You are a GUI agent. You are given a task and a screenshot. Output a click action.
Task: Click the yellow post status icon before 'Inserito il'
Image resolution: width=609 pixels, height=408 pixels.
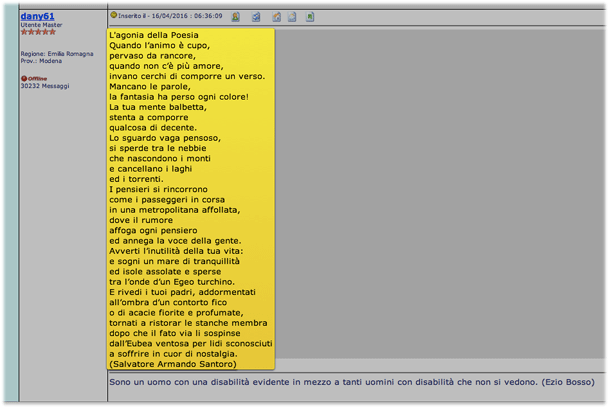[x=113, y=15]
